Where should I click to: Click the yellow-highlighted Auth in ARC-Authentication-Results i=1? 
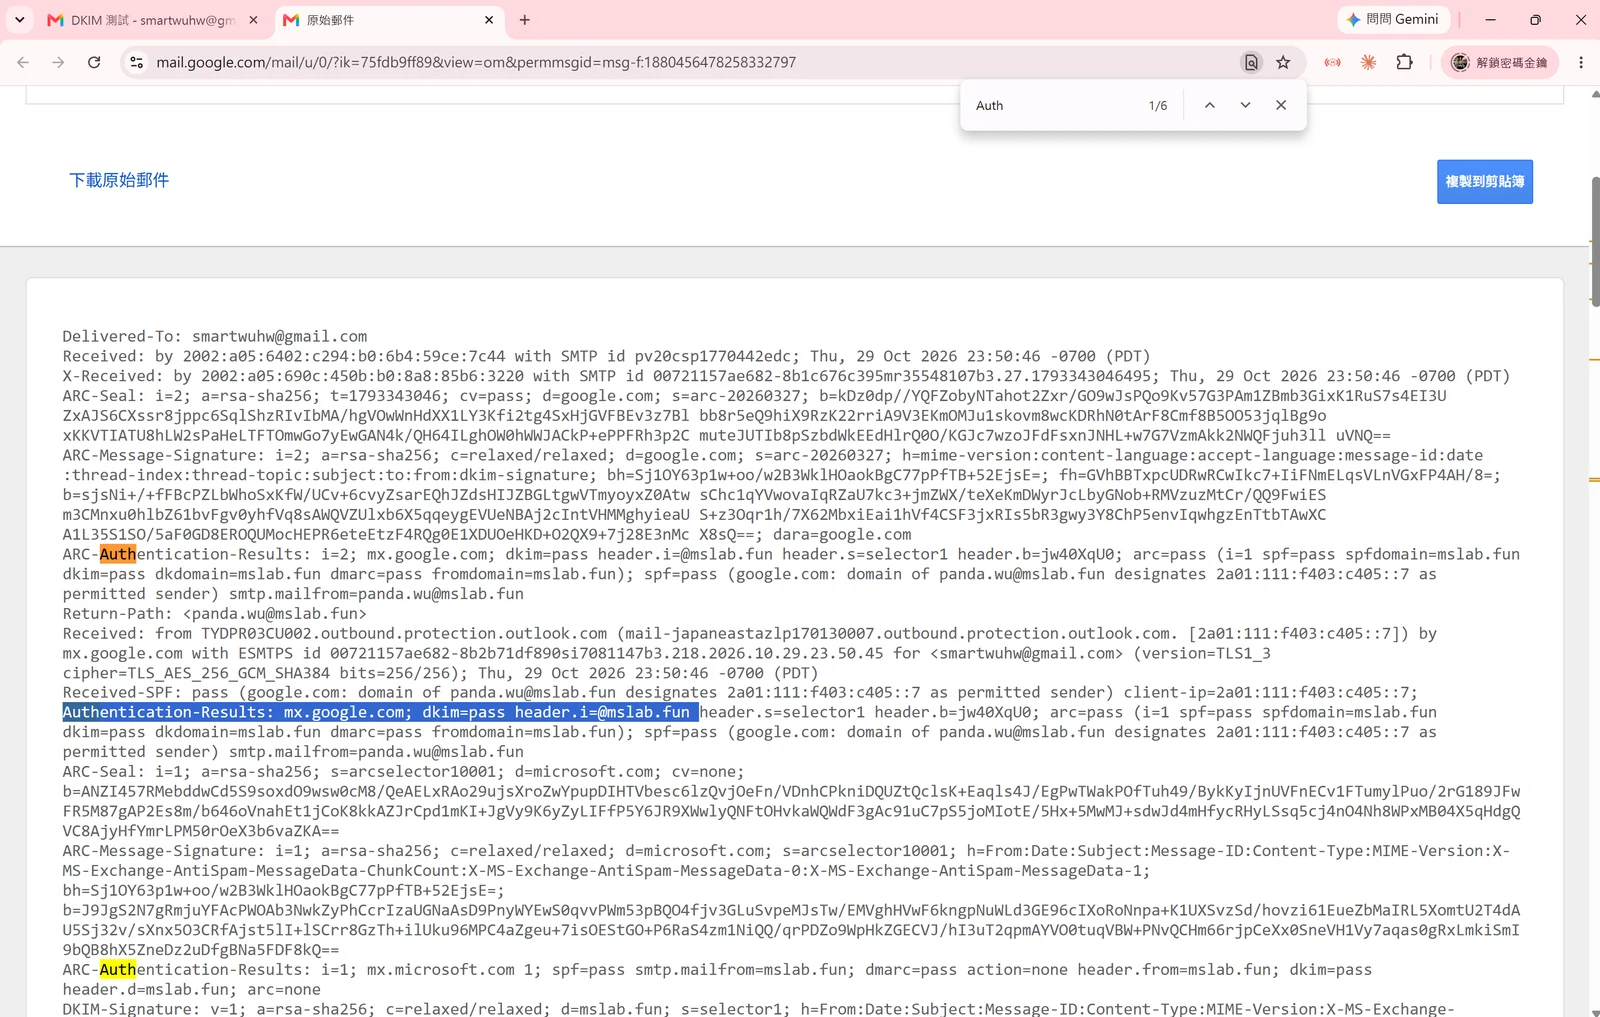click(x=117, y=969)
